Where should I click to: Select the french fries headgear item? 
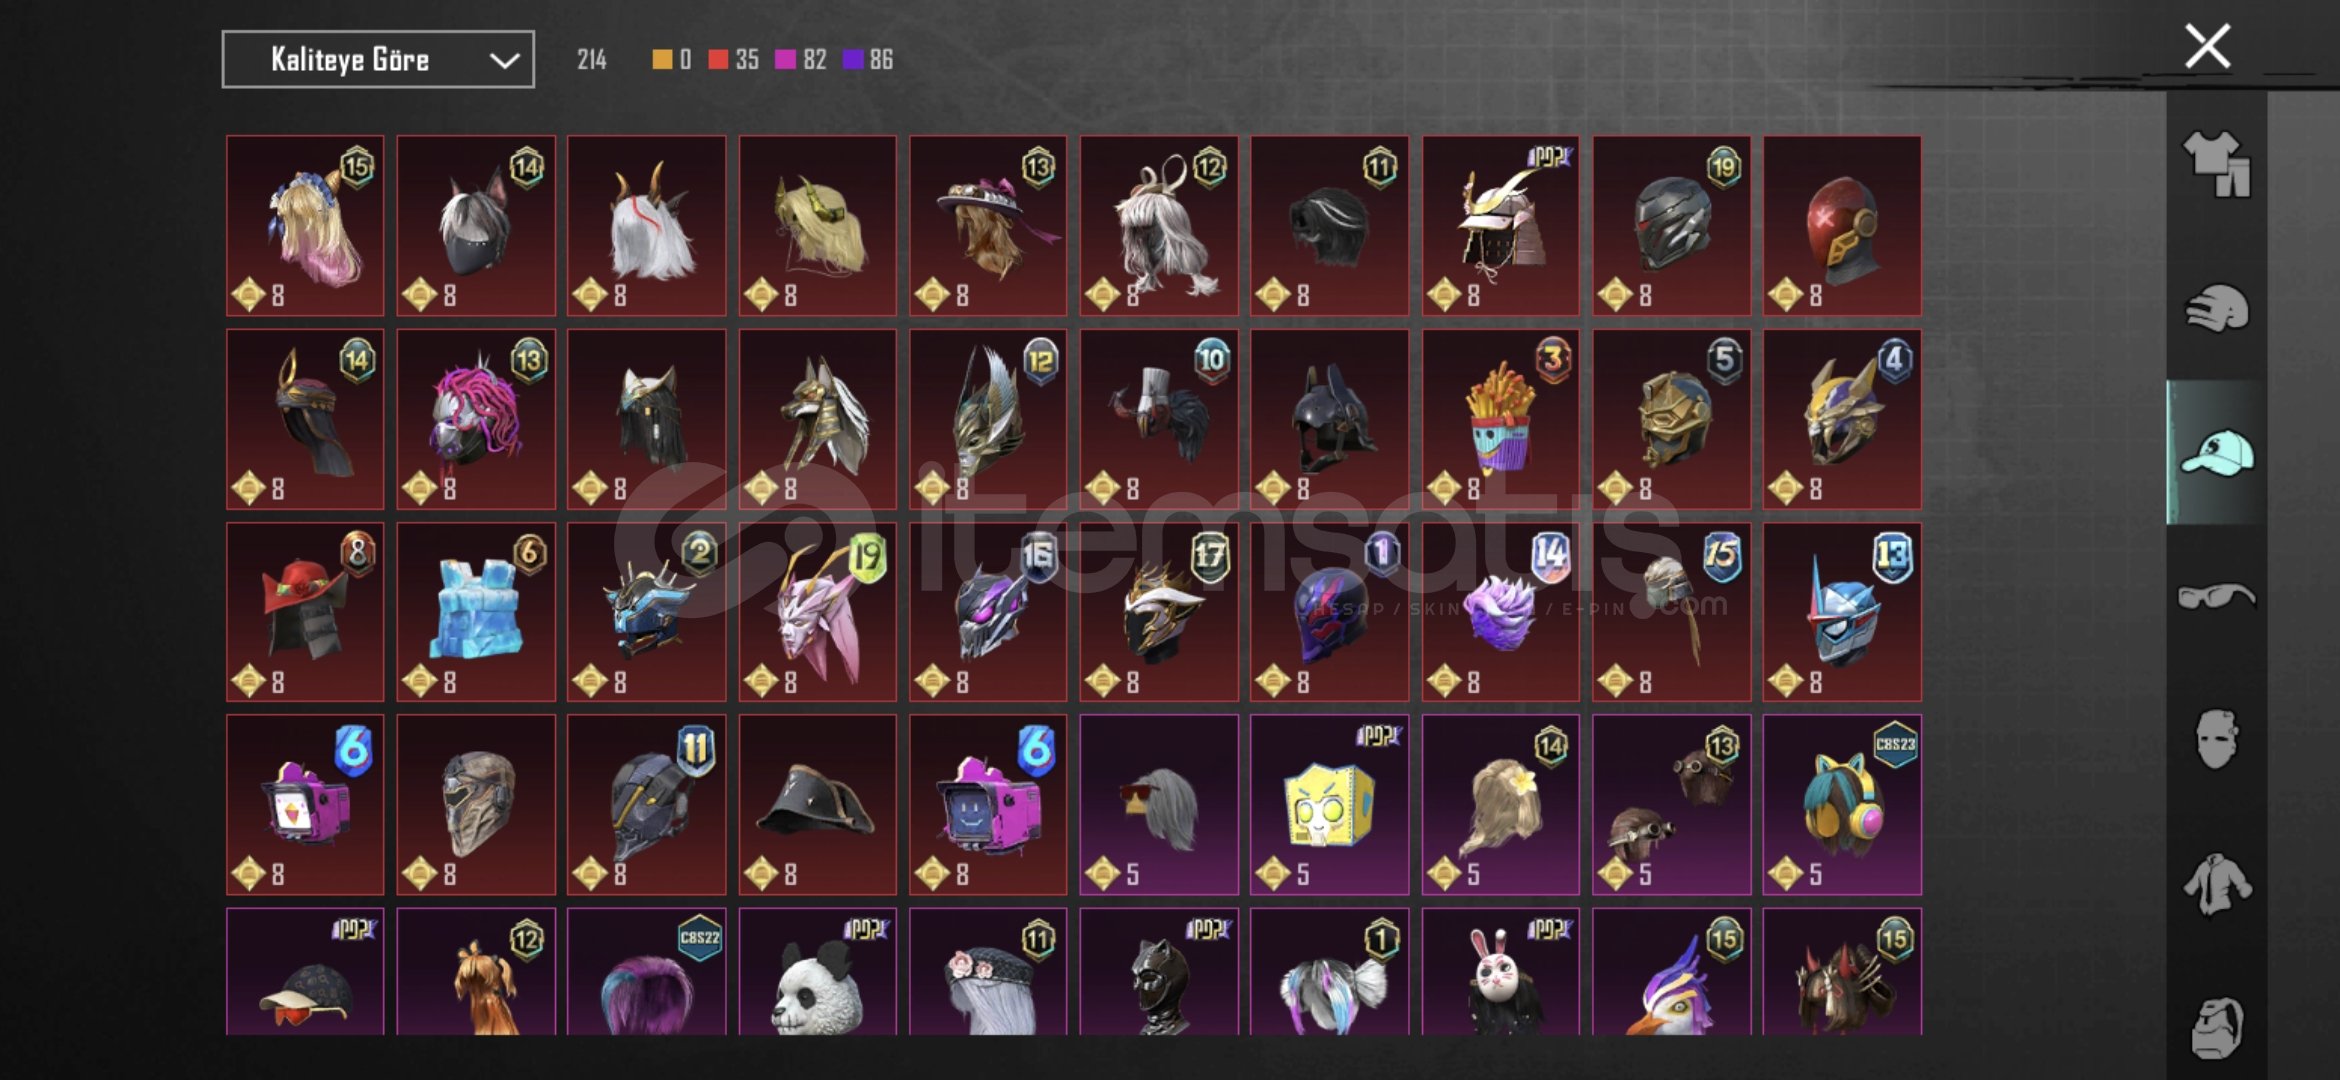click(x=1500, y=419)
